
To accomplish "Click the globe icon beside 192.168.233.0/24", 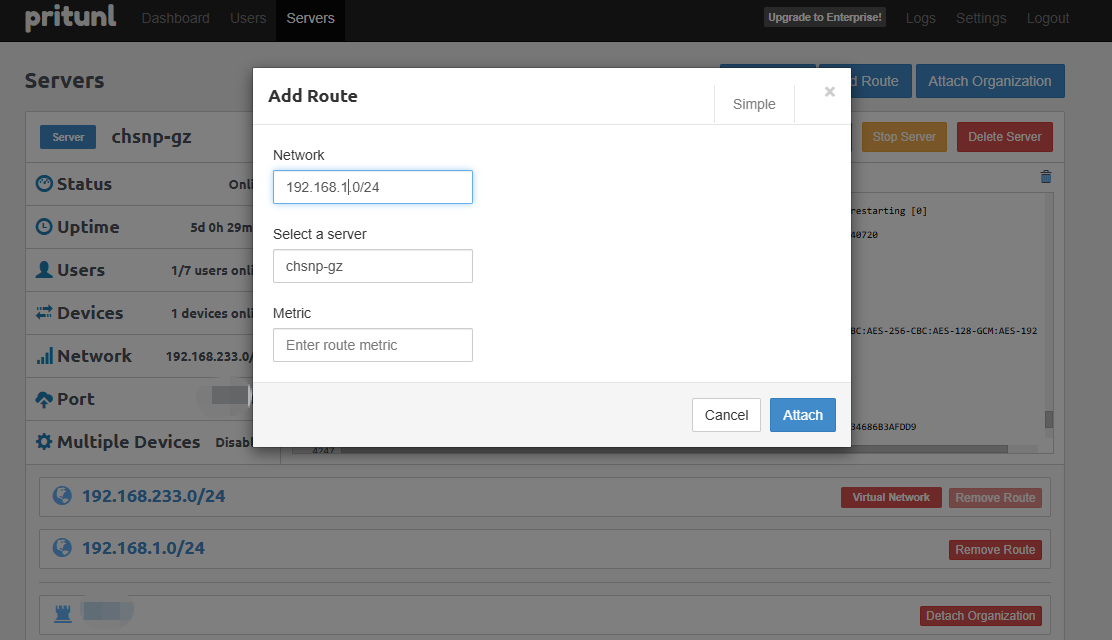I will (62, 496).
